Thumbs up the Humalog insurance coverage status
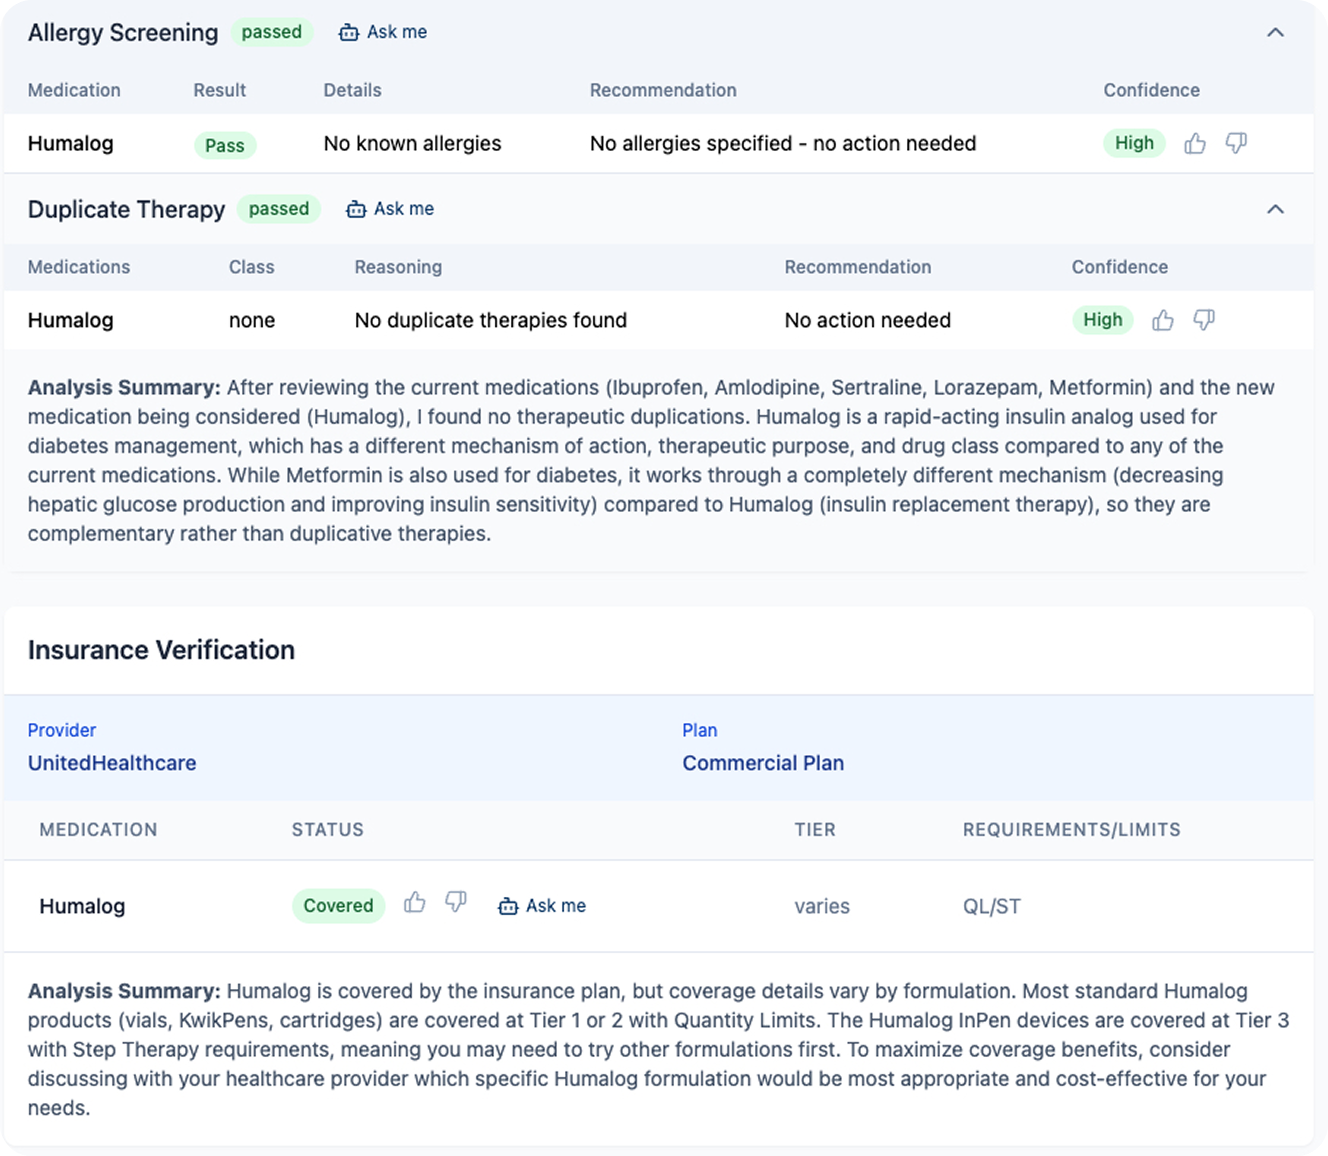This screenshot has width=1328, height=1156. pyautogui.click(x=415, y=904)
